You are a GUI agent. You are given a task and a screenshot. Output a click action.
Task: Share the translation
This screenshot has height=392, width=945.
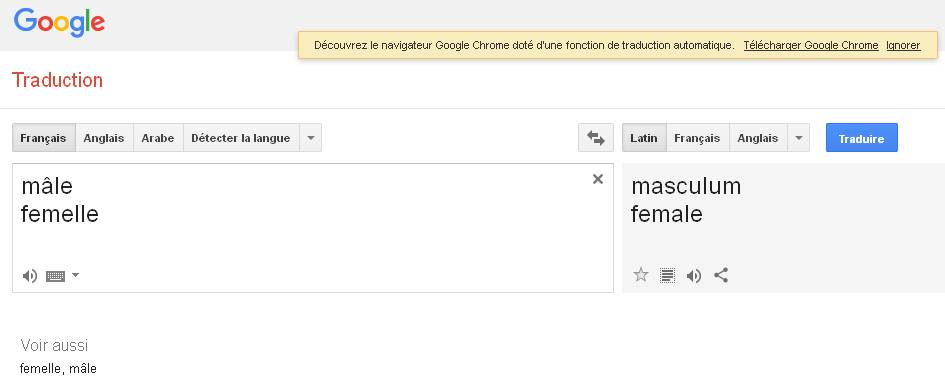[721, 276]
